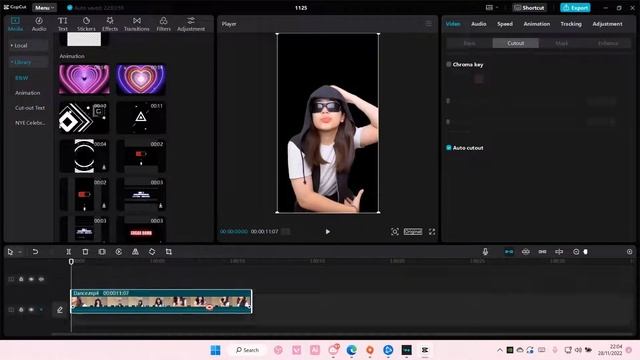Open the Filters panel
The width and height of the screenshot is (640, 360).
point(163,24)
